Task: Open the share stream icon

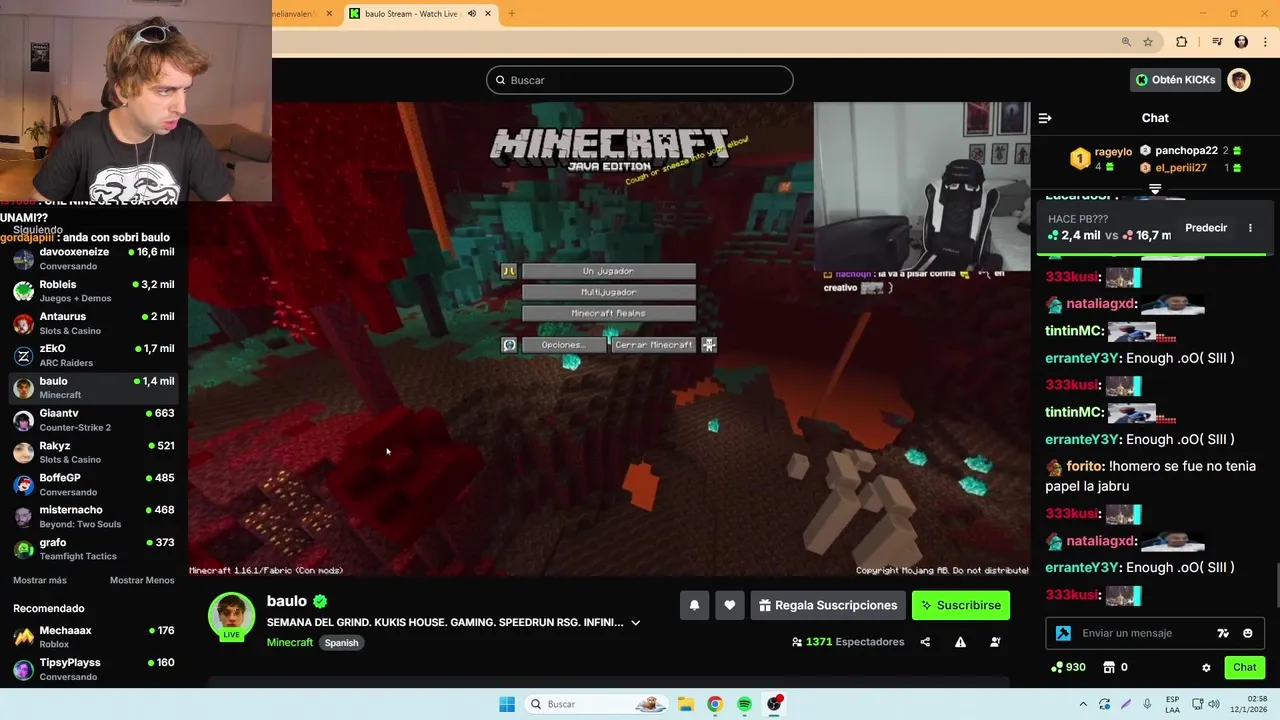Action: tap(925, 642)
